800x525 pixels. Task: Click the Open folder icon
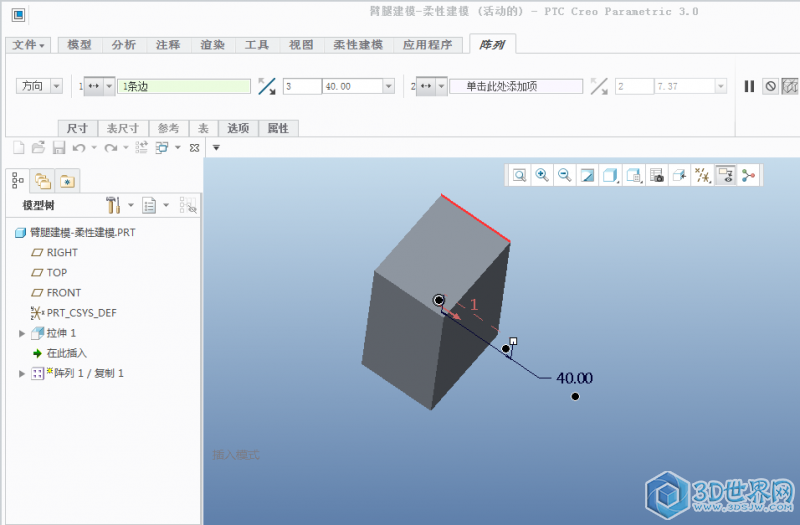[38, 148]
